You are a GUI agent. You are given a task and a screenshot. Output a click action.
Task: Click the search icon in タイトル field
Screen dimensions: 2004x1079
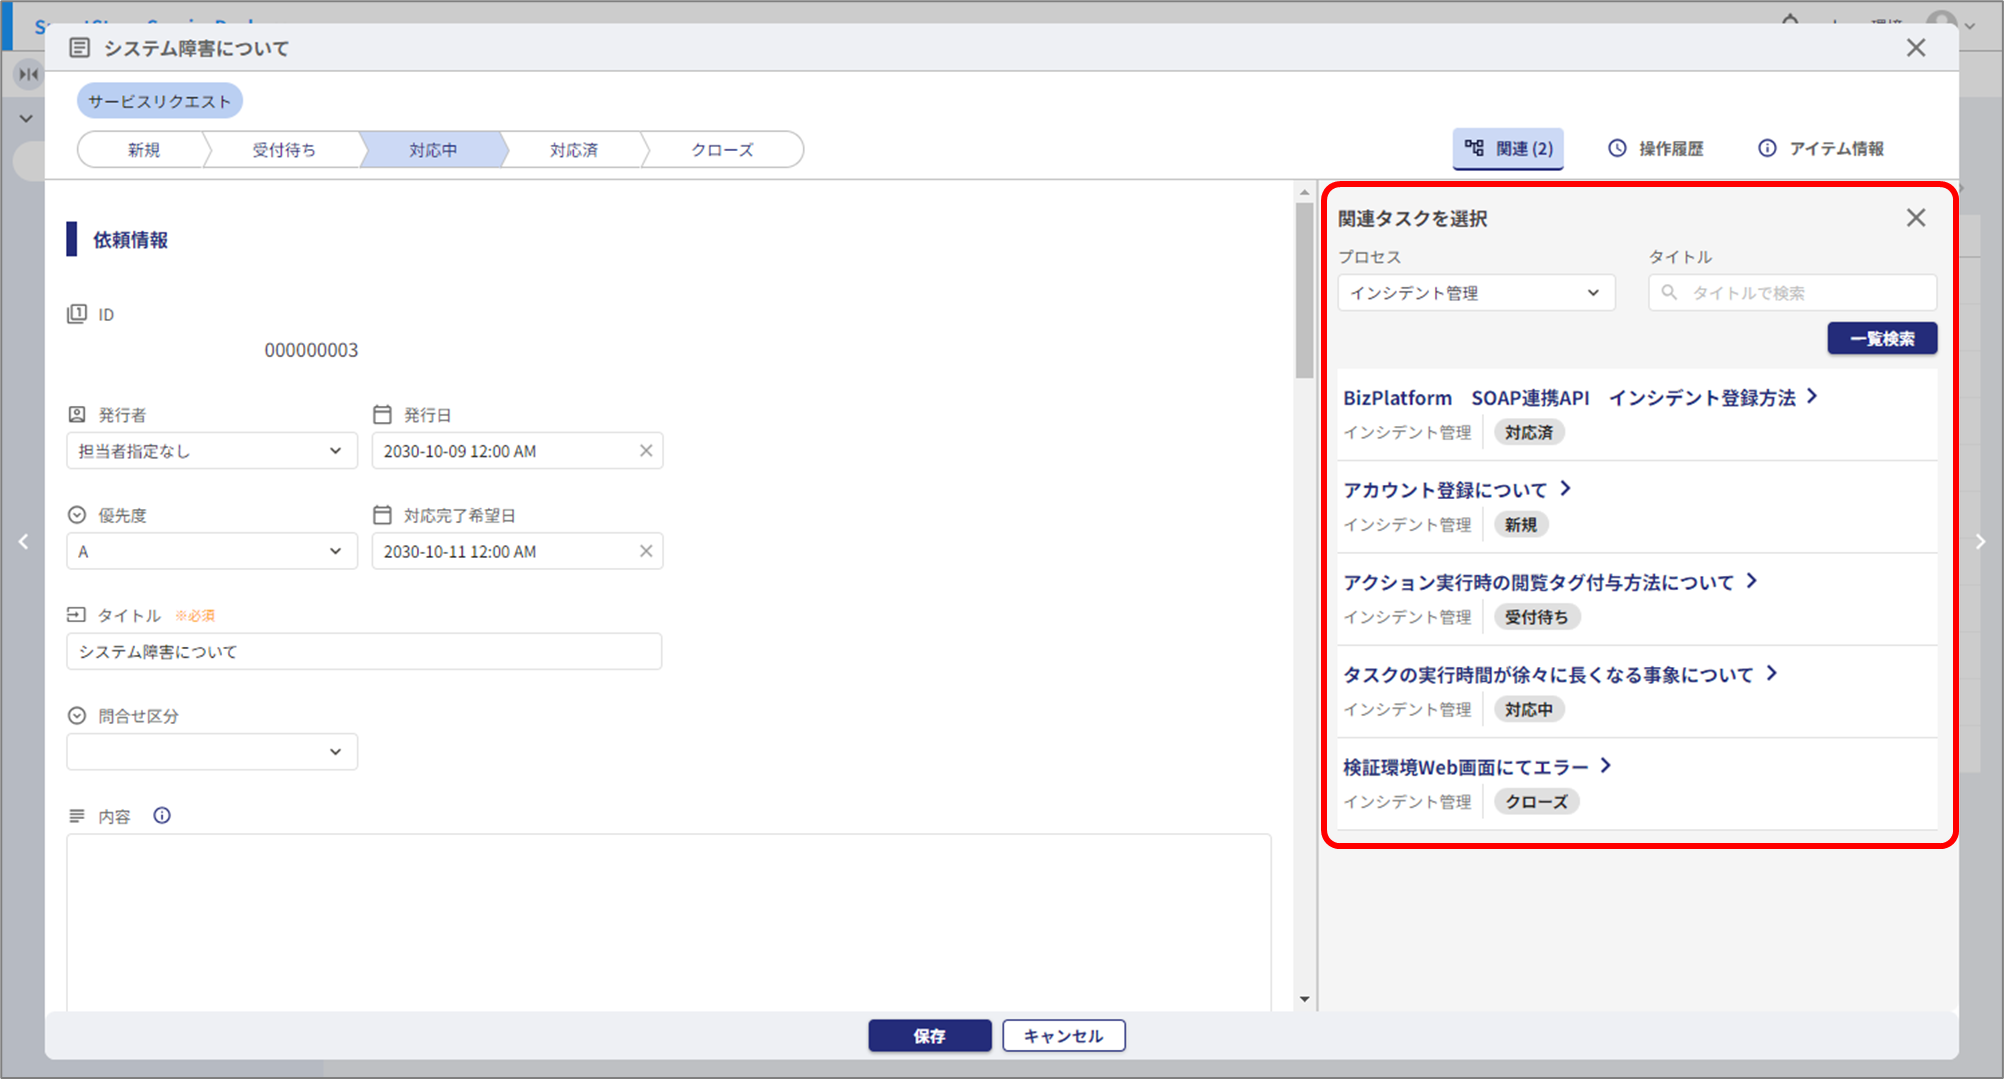tap(1669, 293)
